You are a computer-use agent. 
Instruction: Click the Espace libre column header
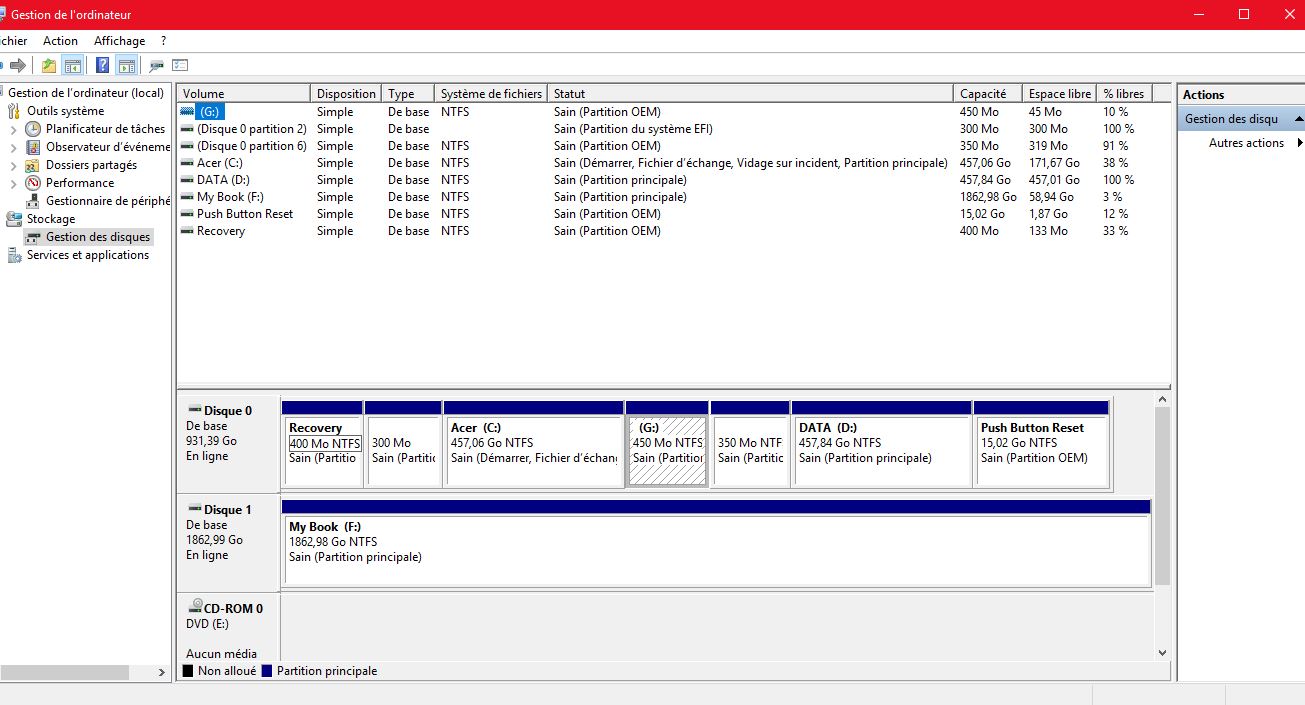click(1059, 94)
